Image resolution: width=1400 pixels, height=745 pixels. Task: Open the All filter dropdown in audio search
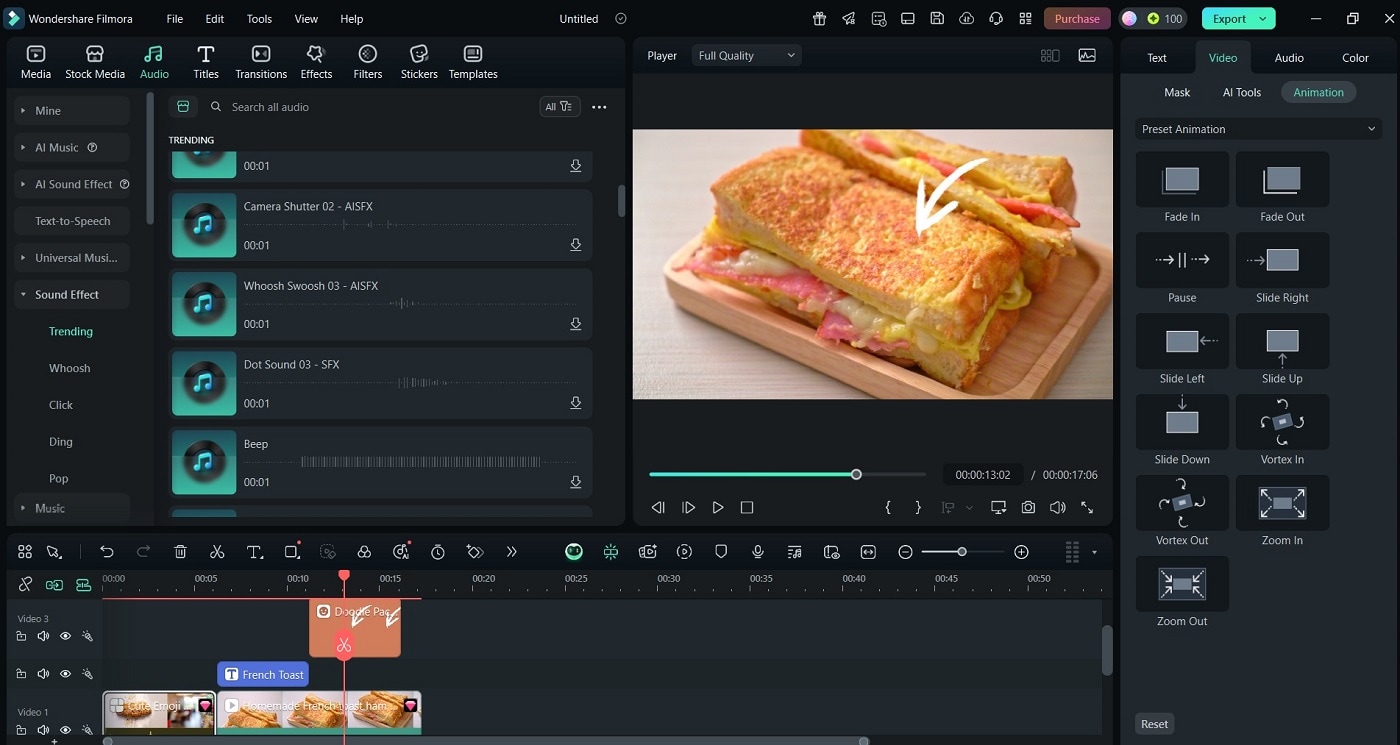tap(560, 107)
